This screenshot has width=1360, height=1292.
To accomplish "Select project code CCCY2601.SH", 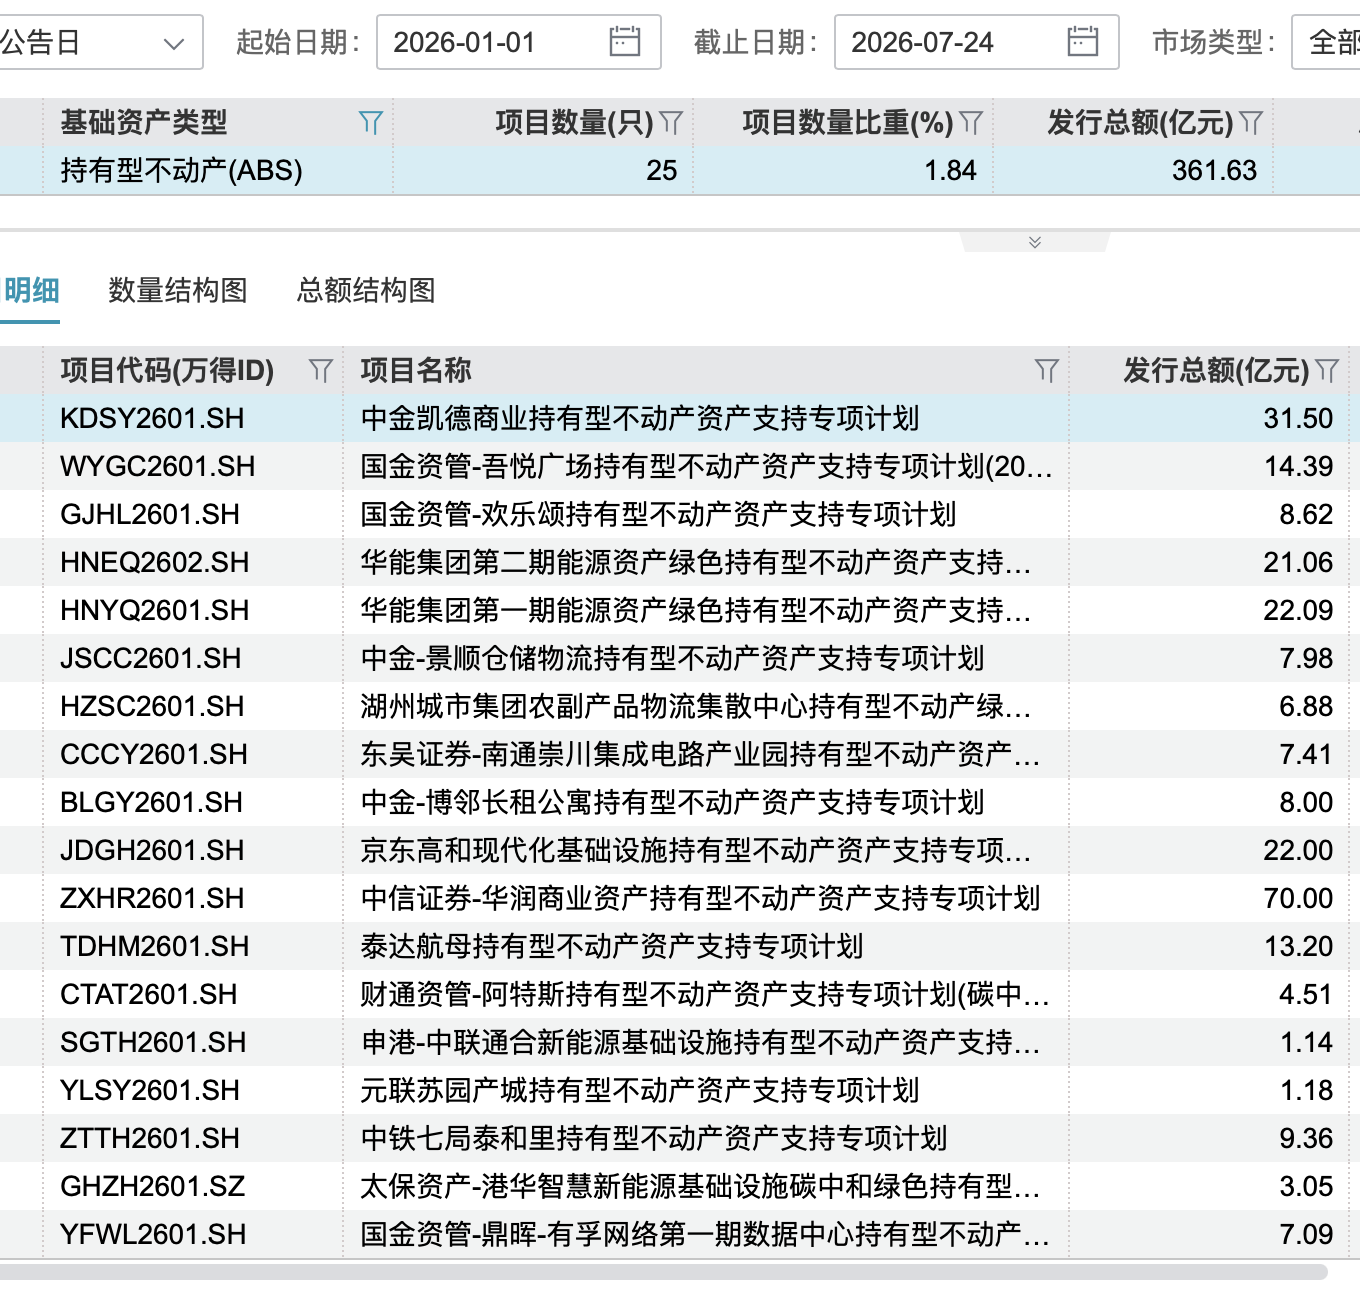I will 154,755.
